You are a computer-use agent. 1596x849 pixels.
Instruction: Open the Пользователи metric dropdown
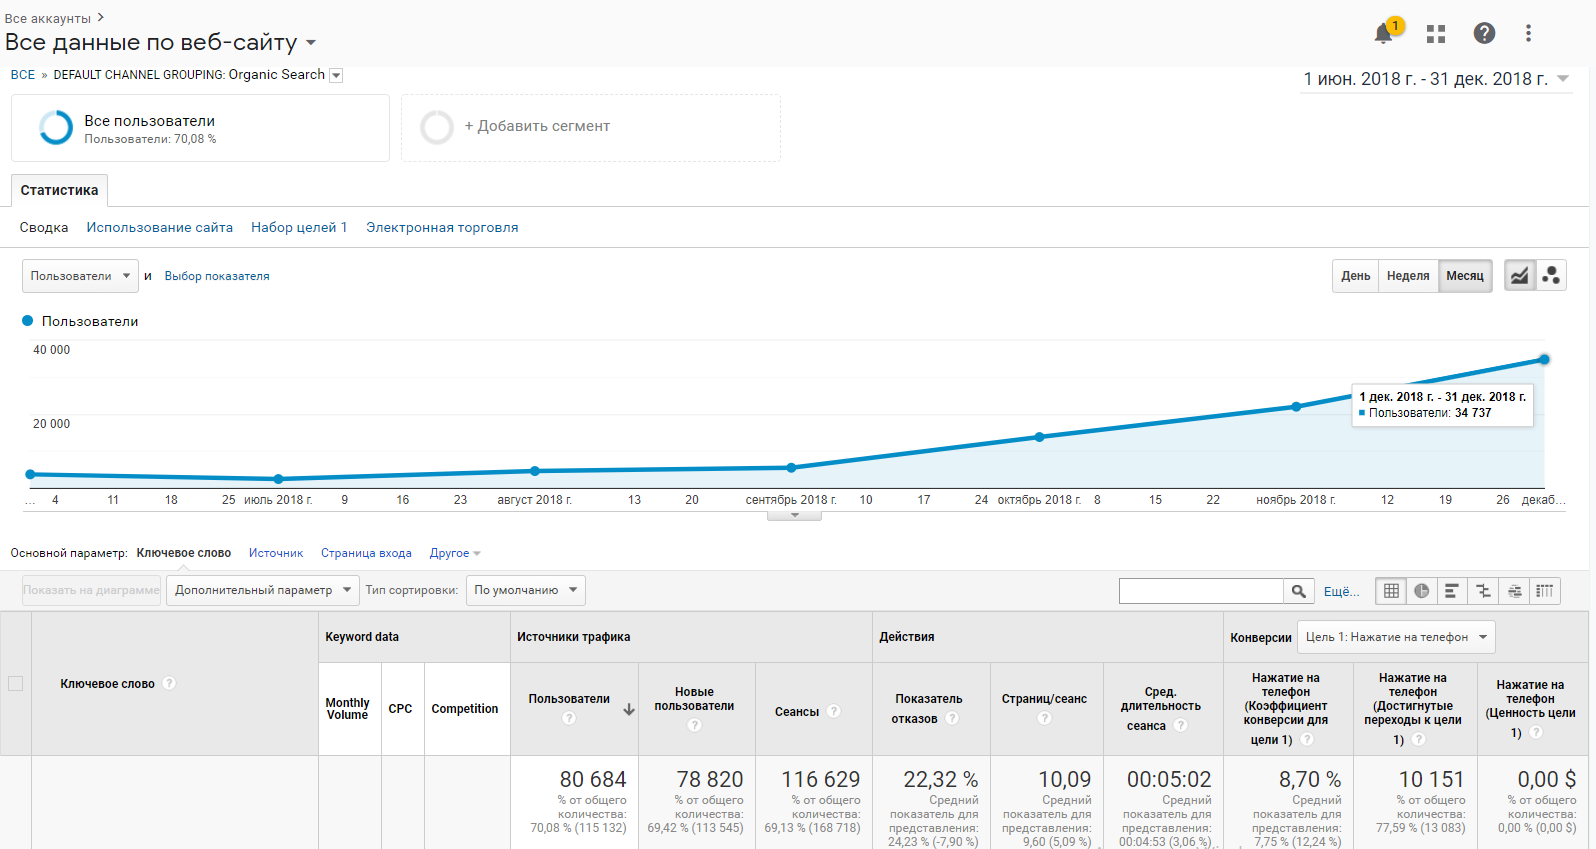tap(80, 276)
